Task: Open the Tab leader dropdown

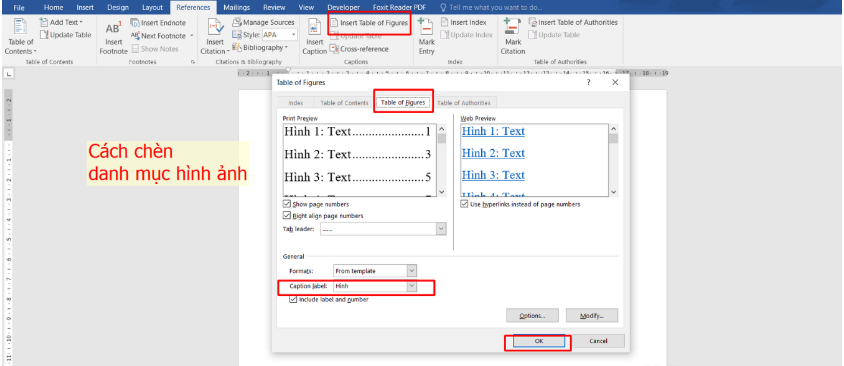Action: 441,229
